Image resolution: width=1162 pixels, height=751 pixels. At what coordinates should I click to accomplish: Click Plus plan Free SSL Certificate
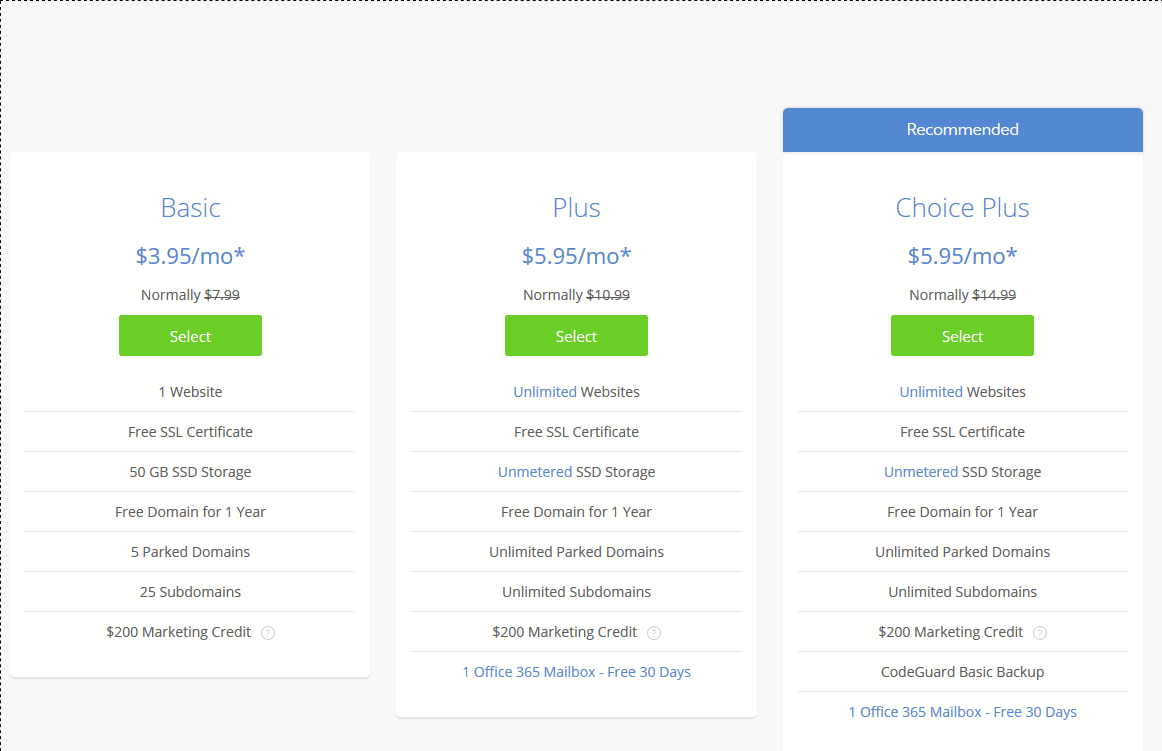(577, 431)
